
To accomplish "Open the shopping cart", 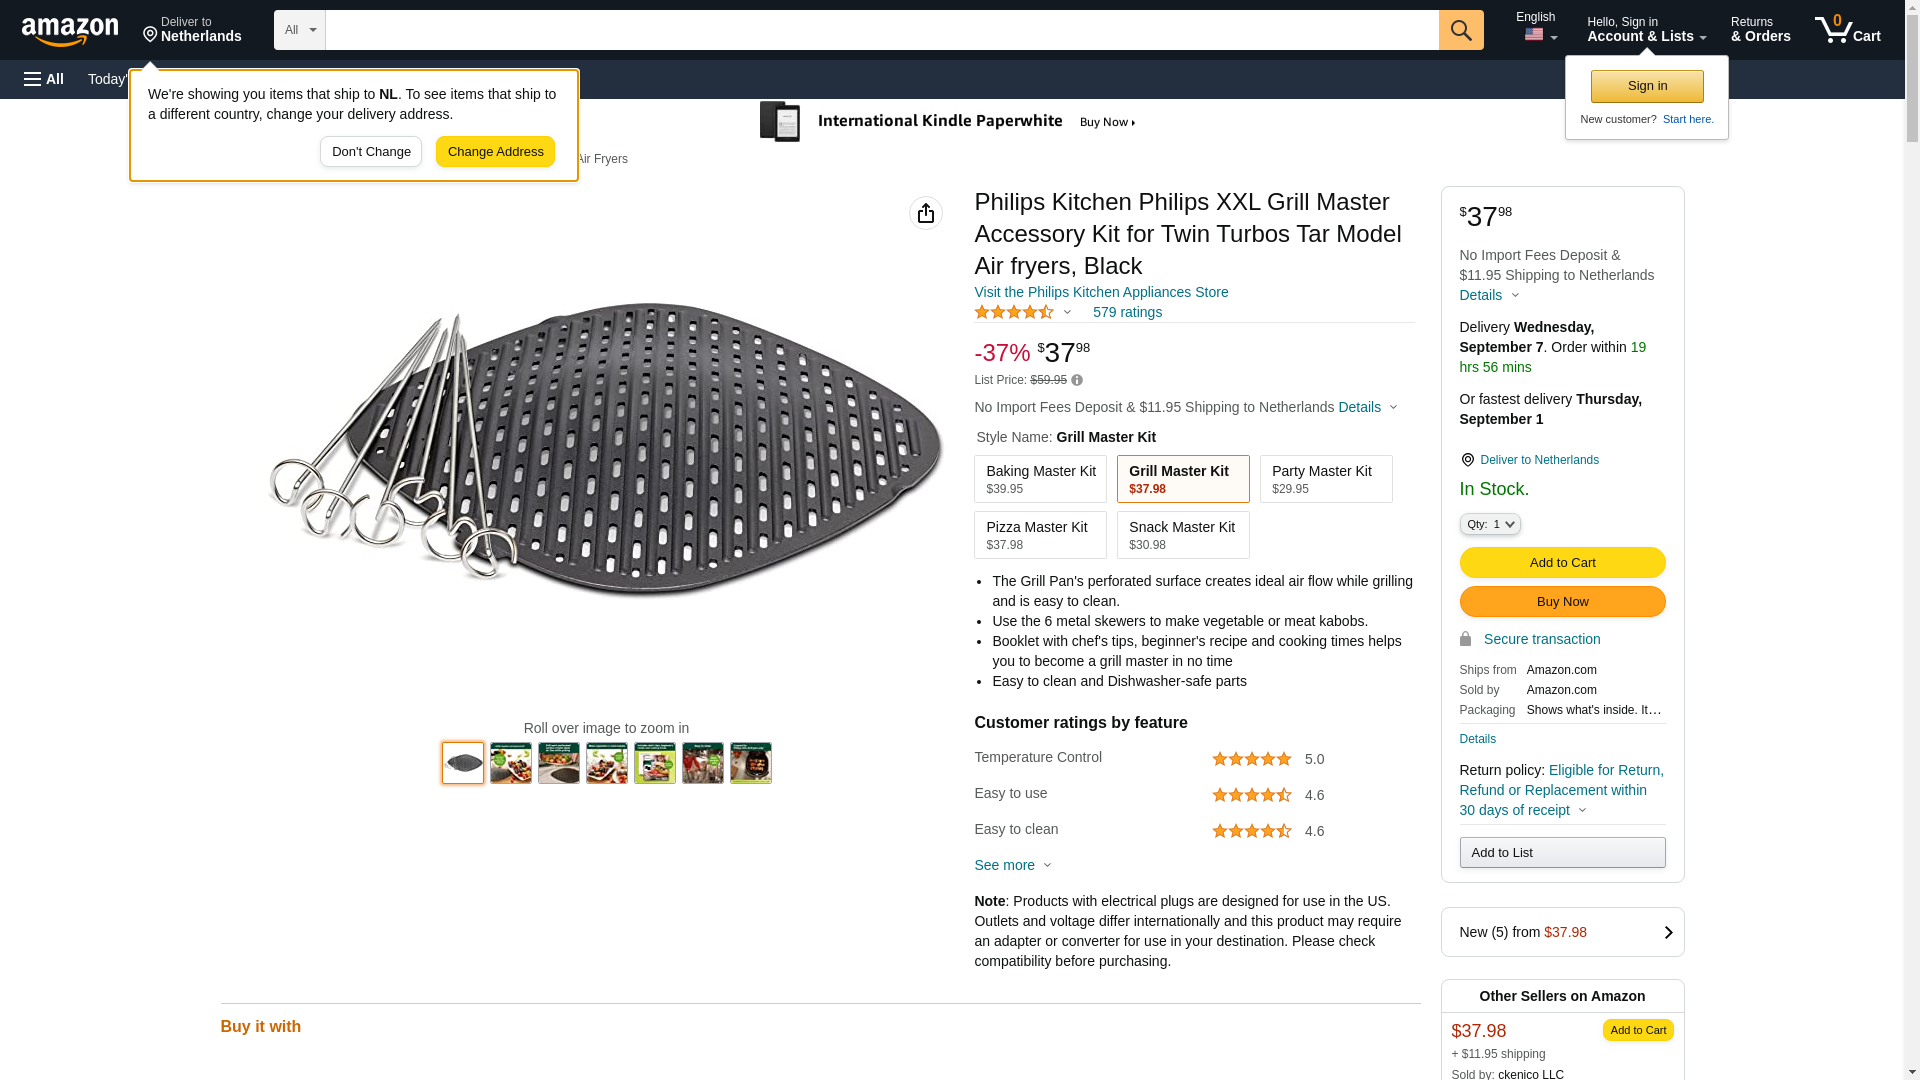I will click(x=1848, y=30).
